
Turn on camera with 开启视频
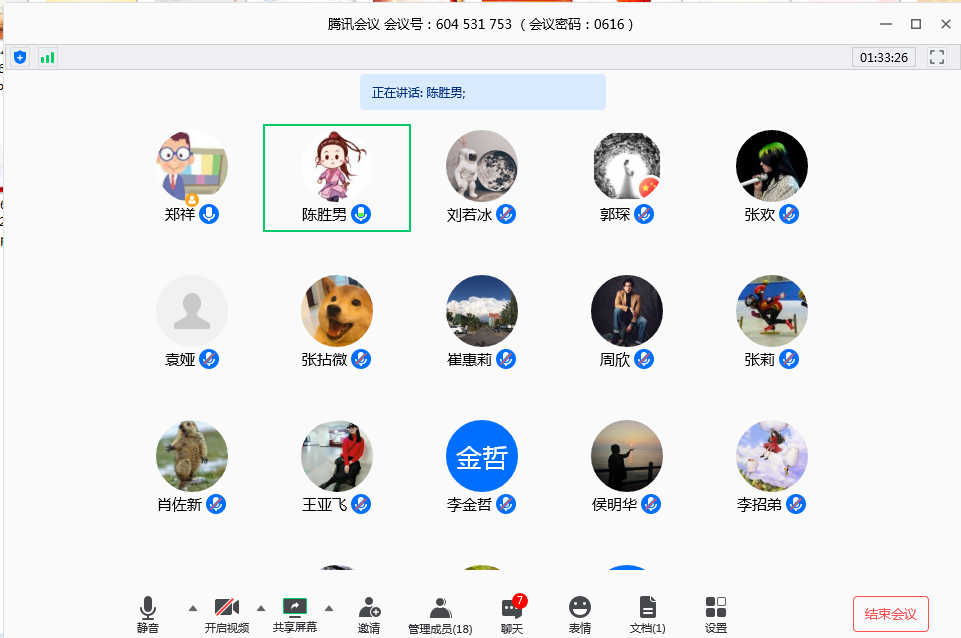point(227,615)
